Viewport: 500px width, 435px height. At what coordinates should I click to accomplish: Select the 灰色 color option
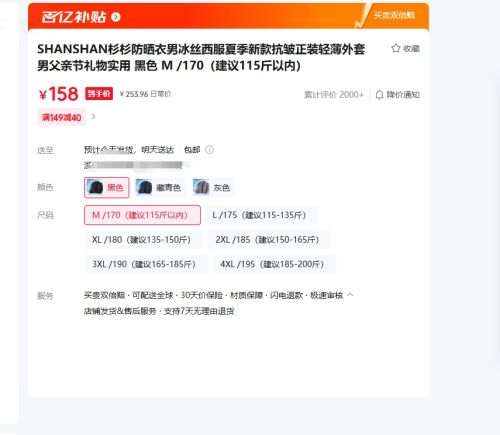pos(212,187)
